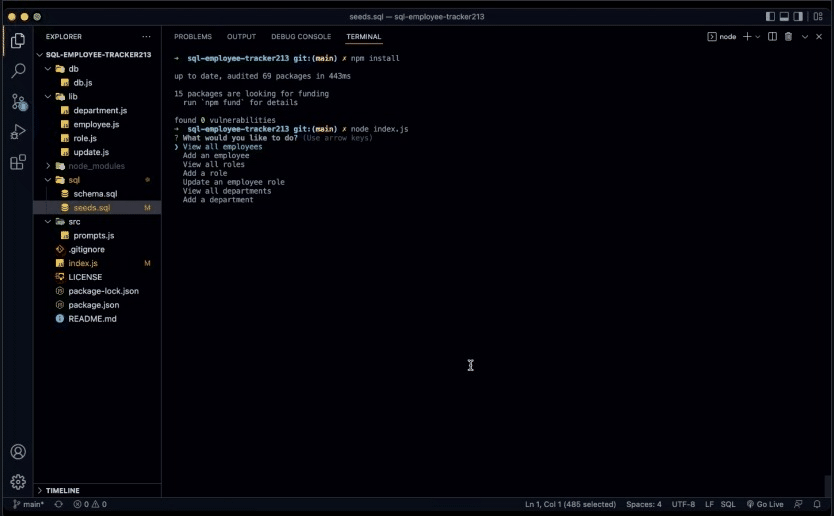Open the Run and Debug view icon

(x=18, y=131)
